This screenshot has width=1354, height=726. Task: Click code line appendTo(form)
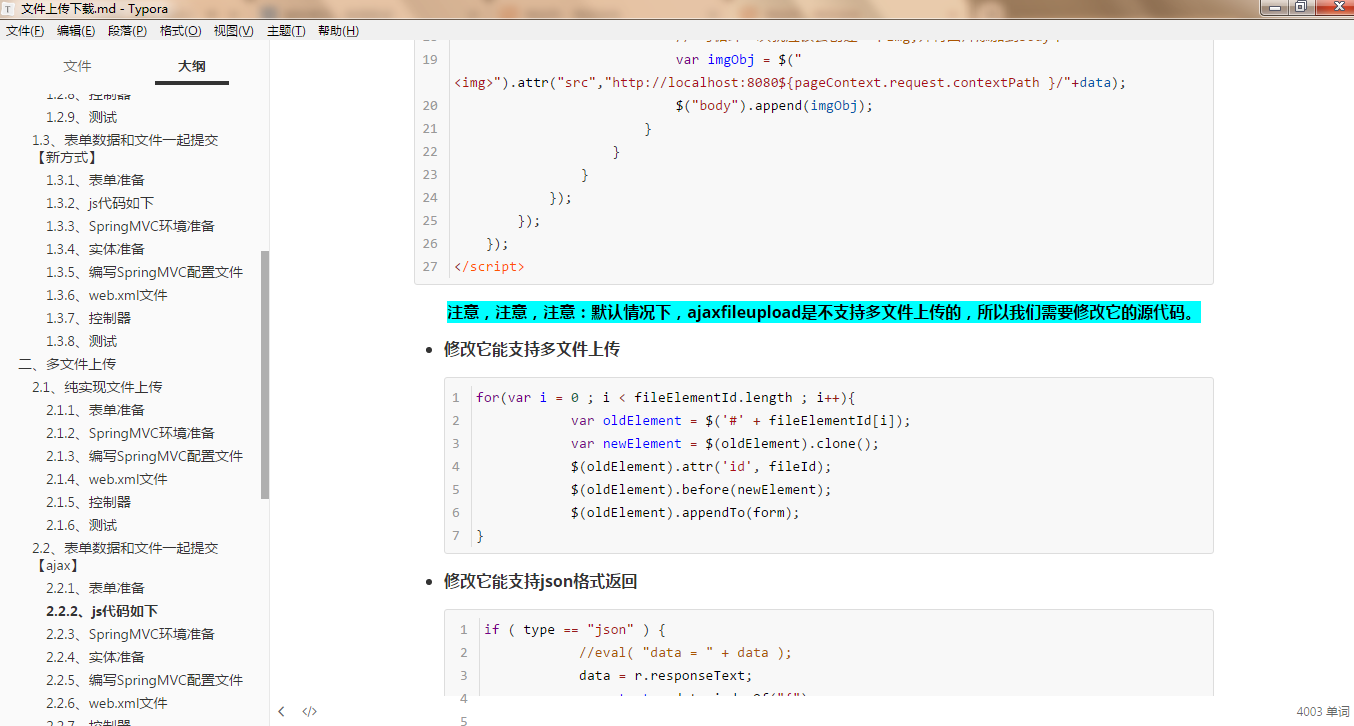pyautogui.click(x=686, y=512)
